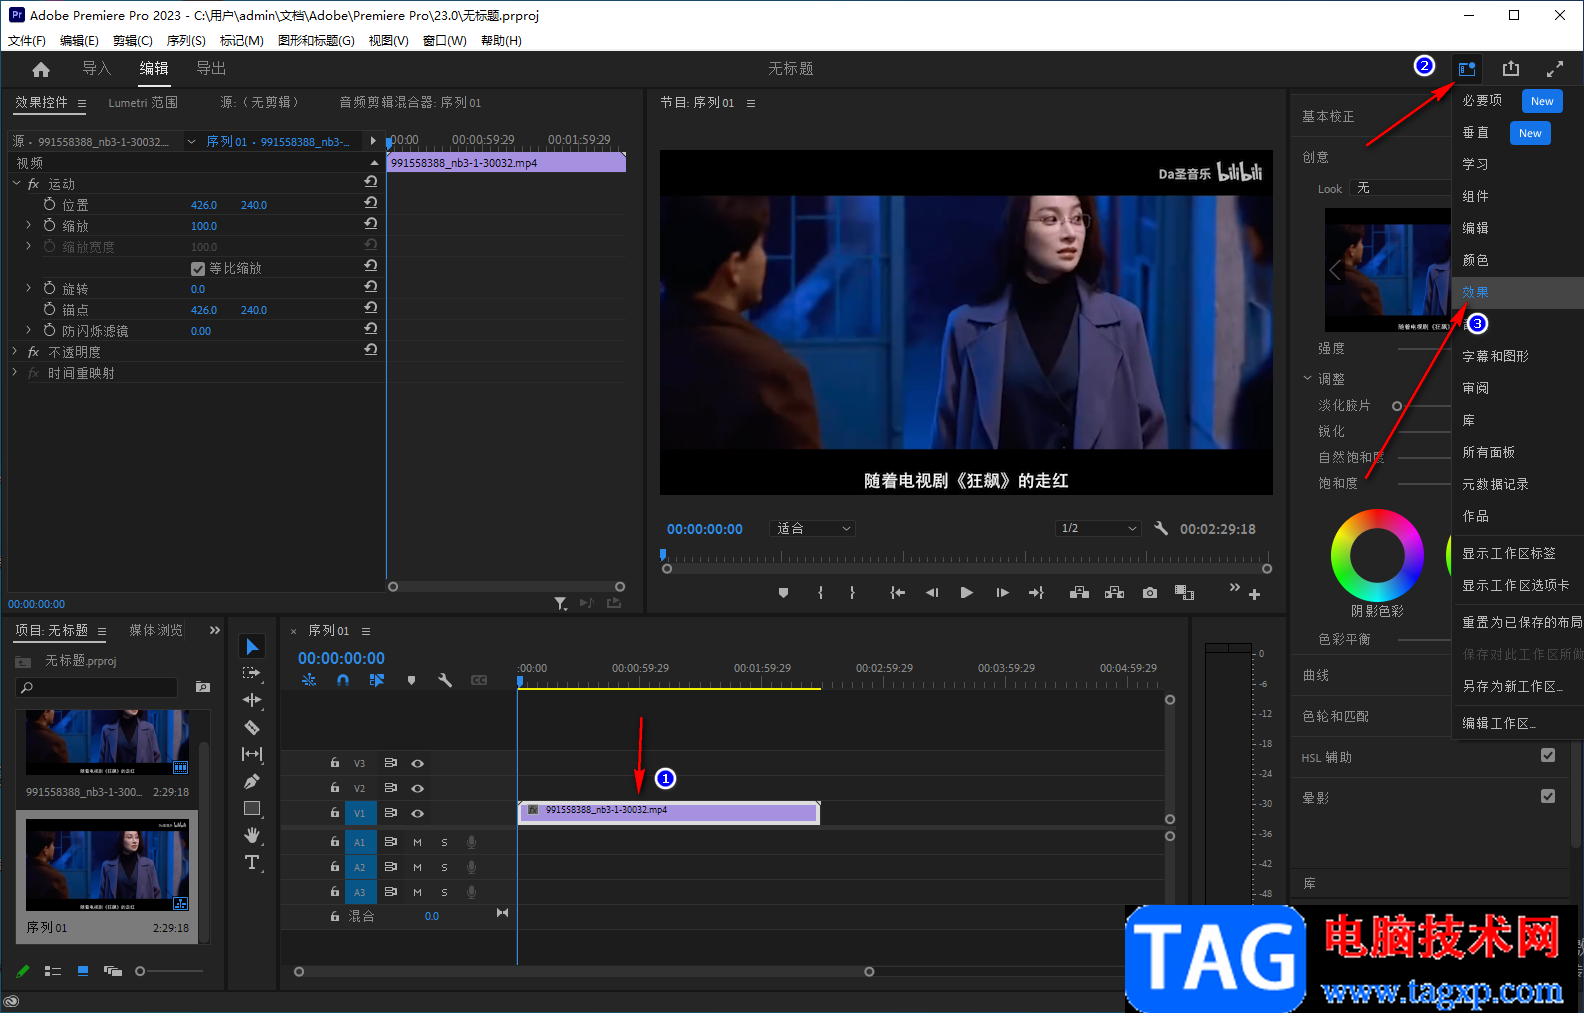Open the Workspaces icon in header
Image resolution: width=1584 pixels, height=1013 pixels.
point(1467,69)
